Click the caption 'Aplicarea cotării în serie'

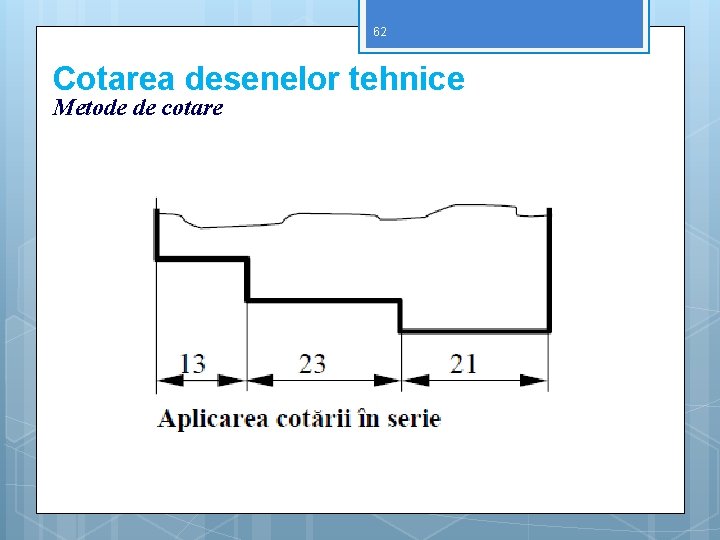(299, 419)
